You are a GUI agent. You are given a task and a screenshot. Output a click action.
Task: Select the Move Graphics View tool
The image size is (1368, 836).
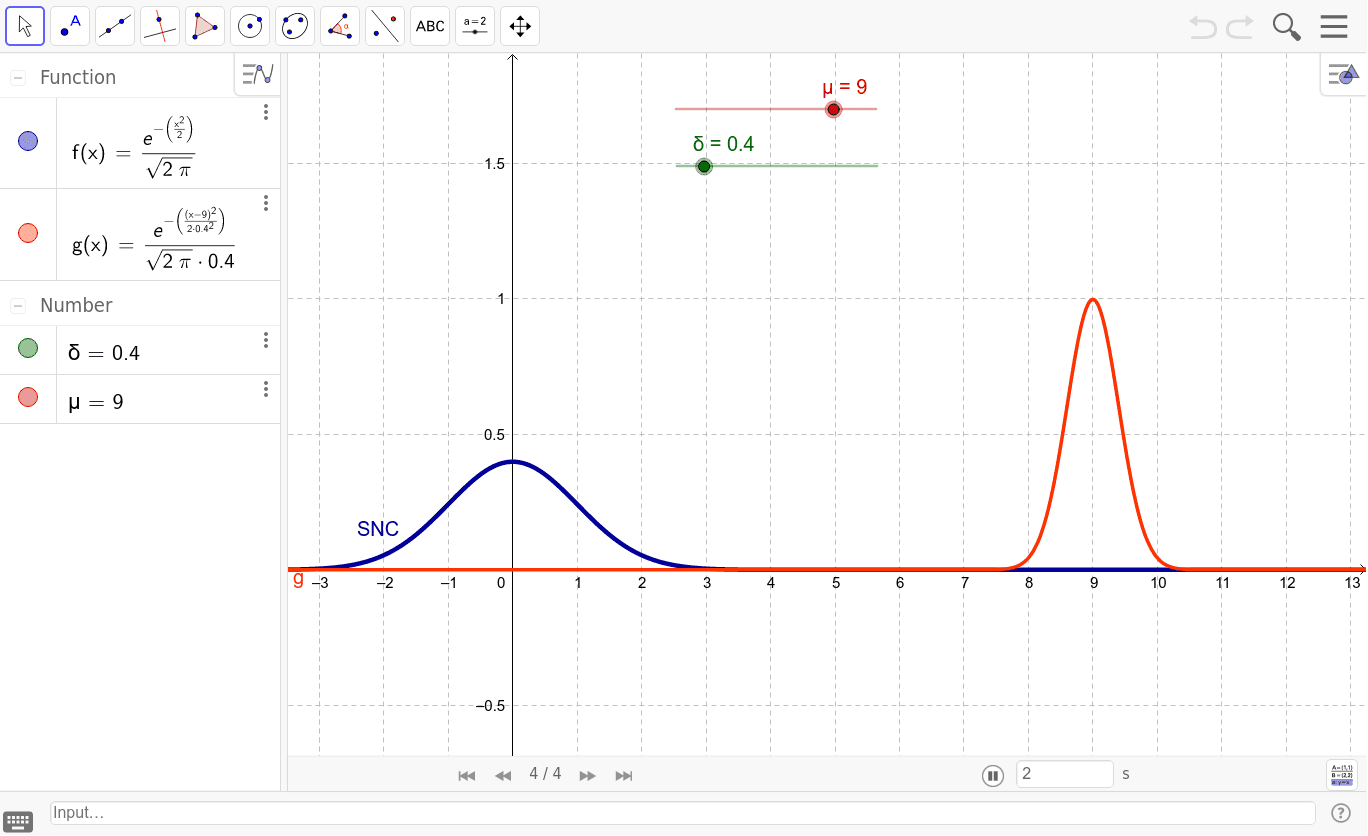tap(520, 26)
